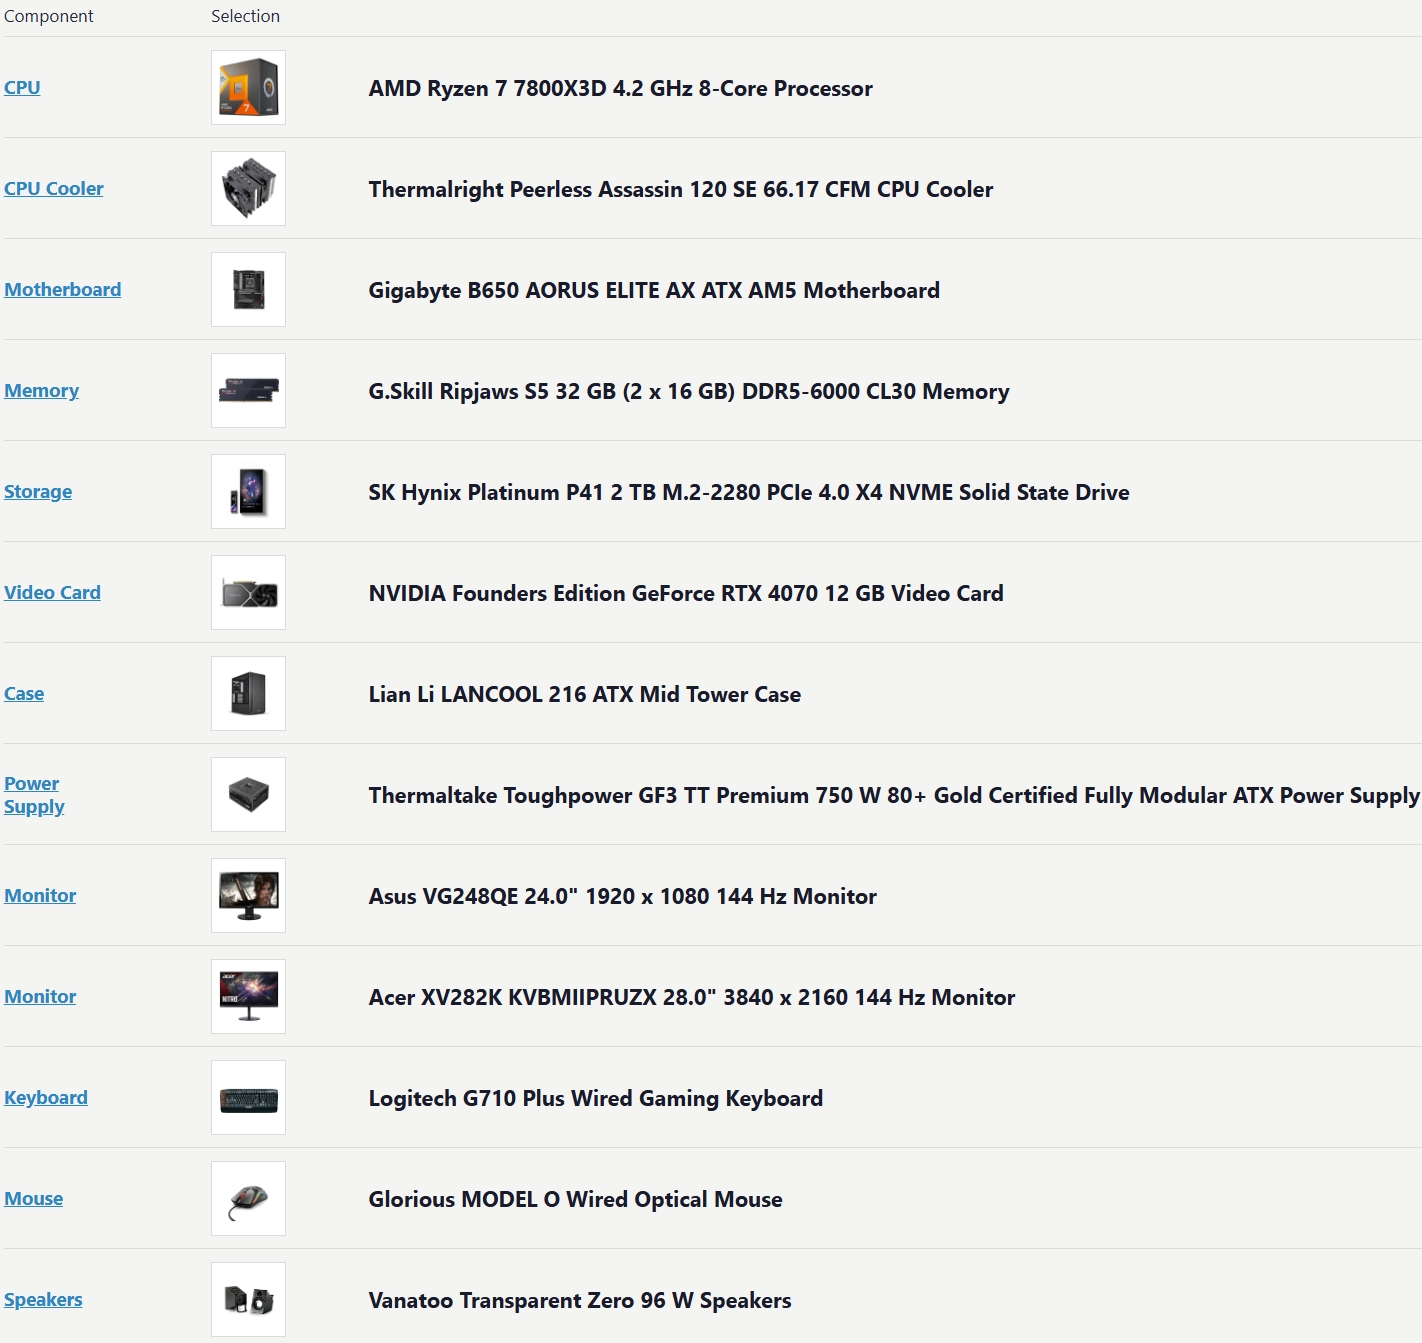
Task: Click the Gigabyte B650 AORUS ELITE AX name
Action: click(654, 290)
